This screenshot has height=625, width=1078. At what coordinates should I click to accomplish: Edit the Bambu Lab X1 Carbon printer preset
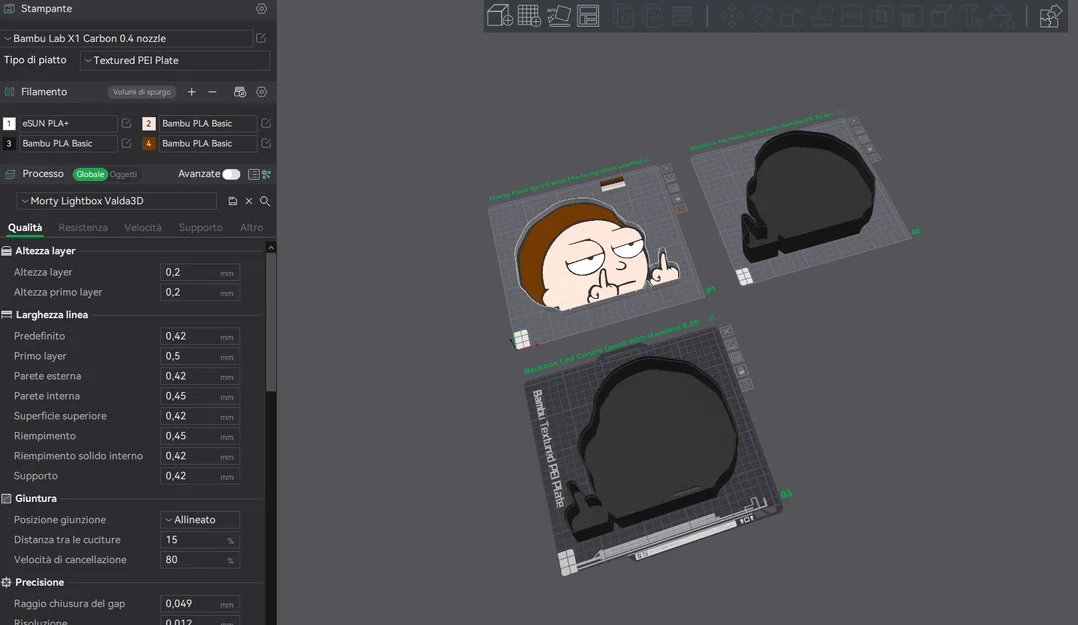pyautogui.click(x=261, y=39)
